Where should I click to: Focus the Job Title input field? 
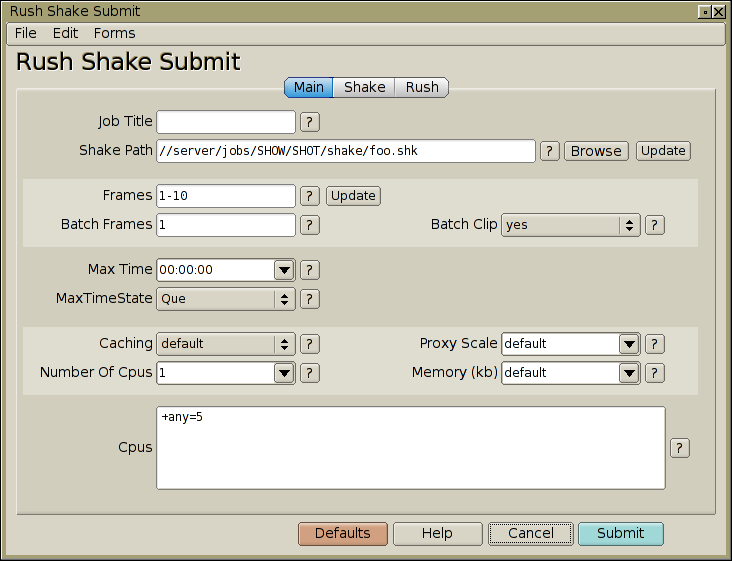coord(225,122)
